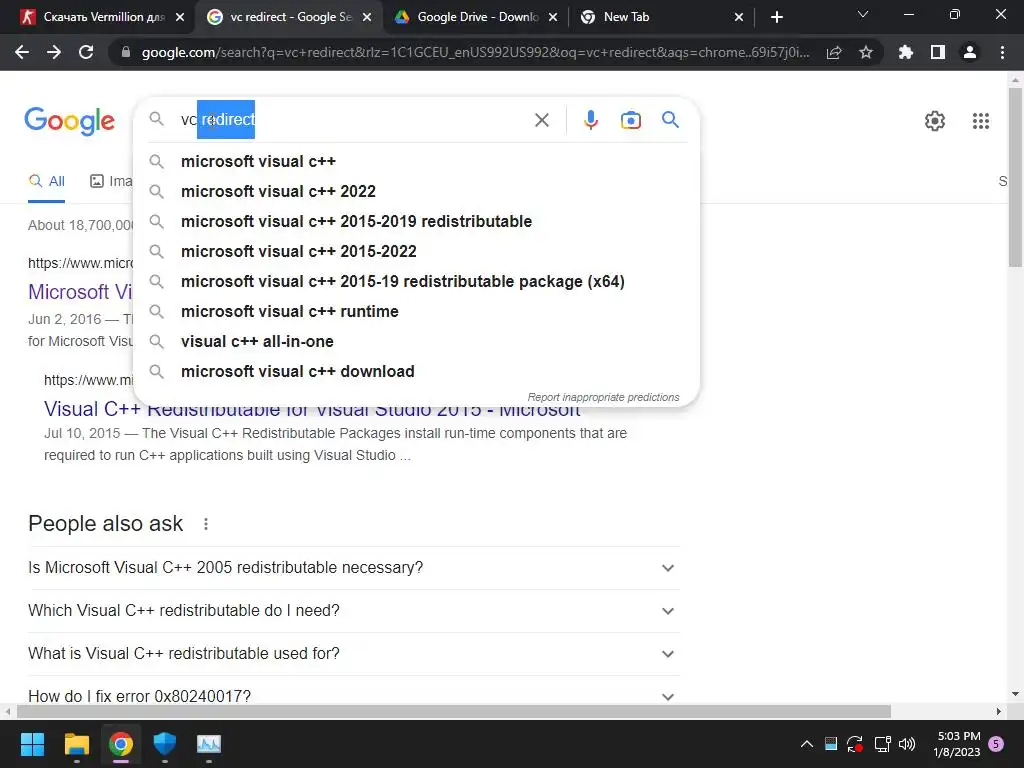Viewport: 1024px width, 768px height.
Task: Reload the current page
Action: pos(86,52)
